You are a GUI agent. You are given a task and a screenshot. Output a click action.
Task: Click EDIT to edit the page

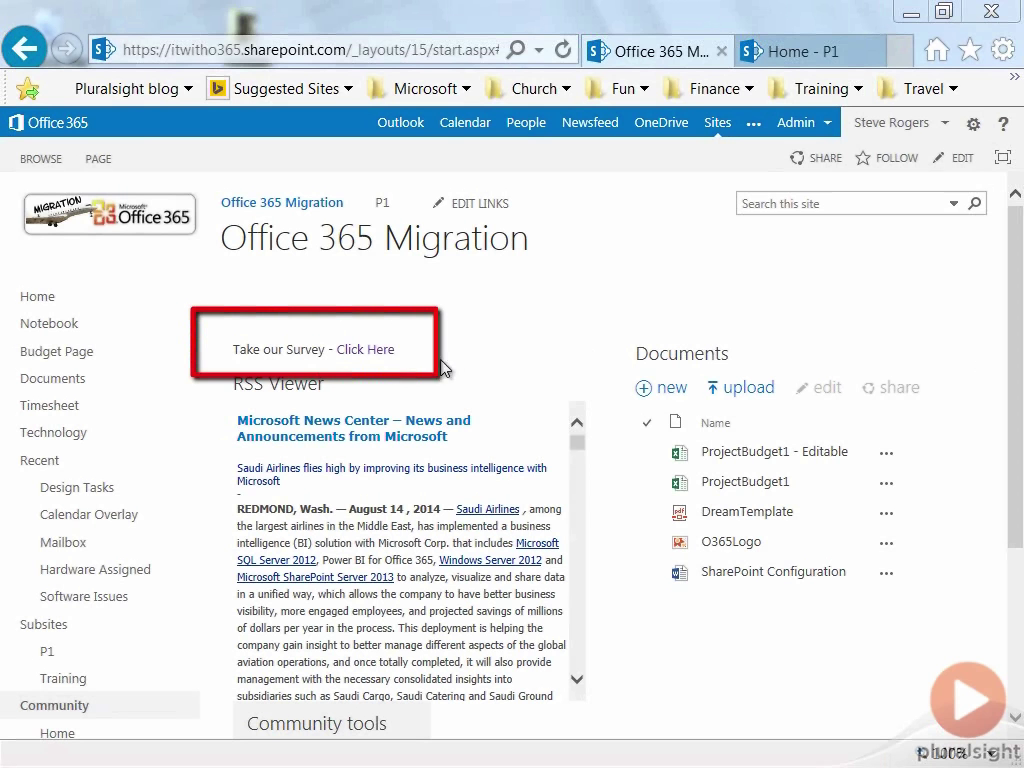pyautogui.click(x=953, y=158)
